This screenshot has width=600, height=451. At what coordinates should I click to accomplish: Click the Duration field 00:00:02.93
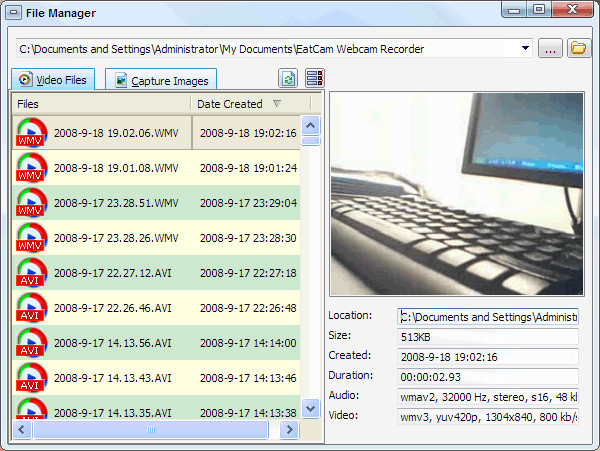click(488, 377)
